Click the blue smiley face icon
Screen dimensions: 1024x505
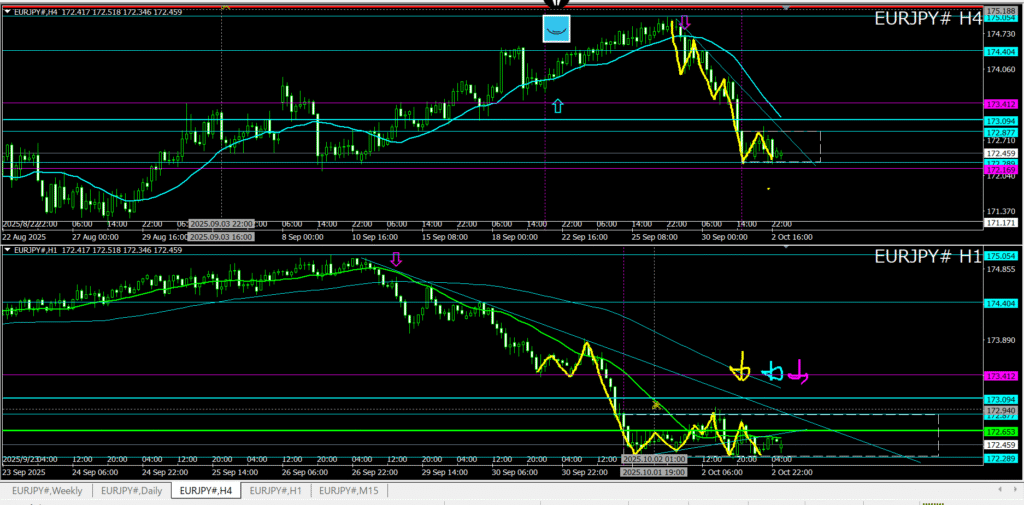pyautogui.click(x=555, y=29)
